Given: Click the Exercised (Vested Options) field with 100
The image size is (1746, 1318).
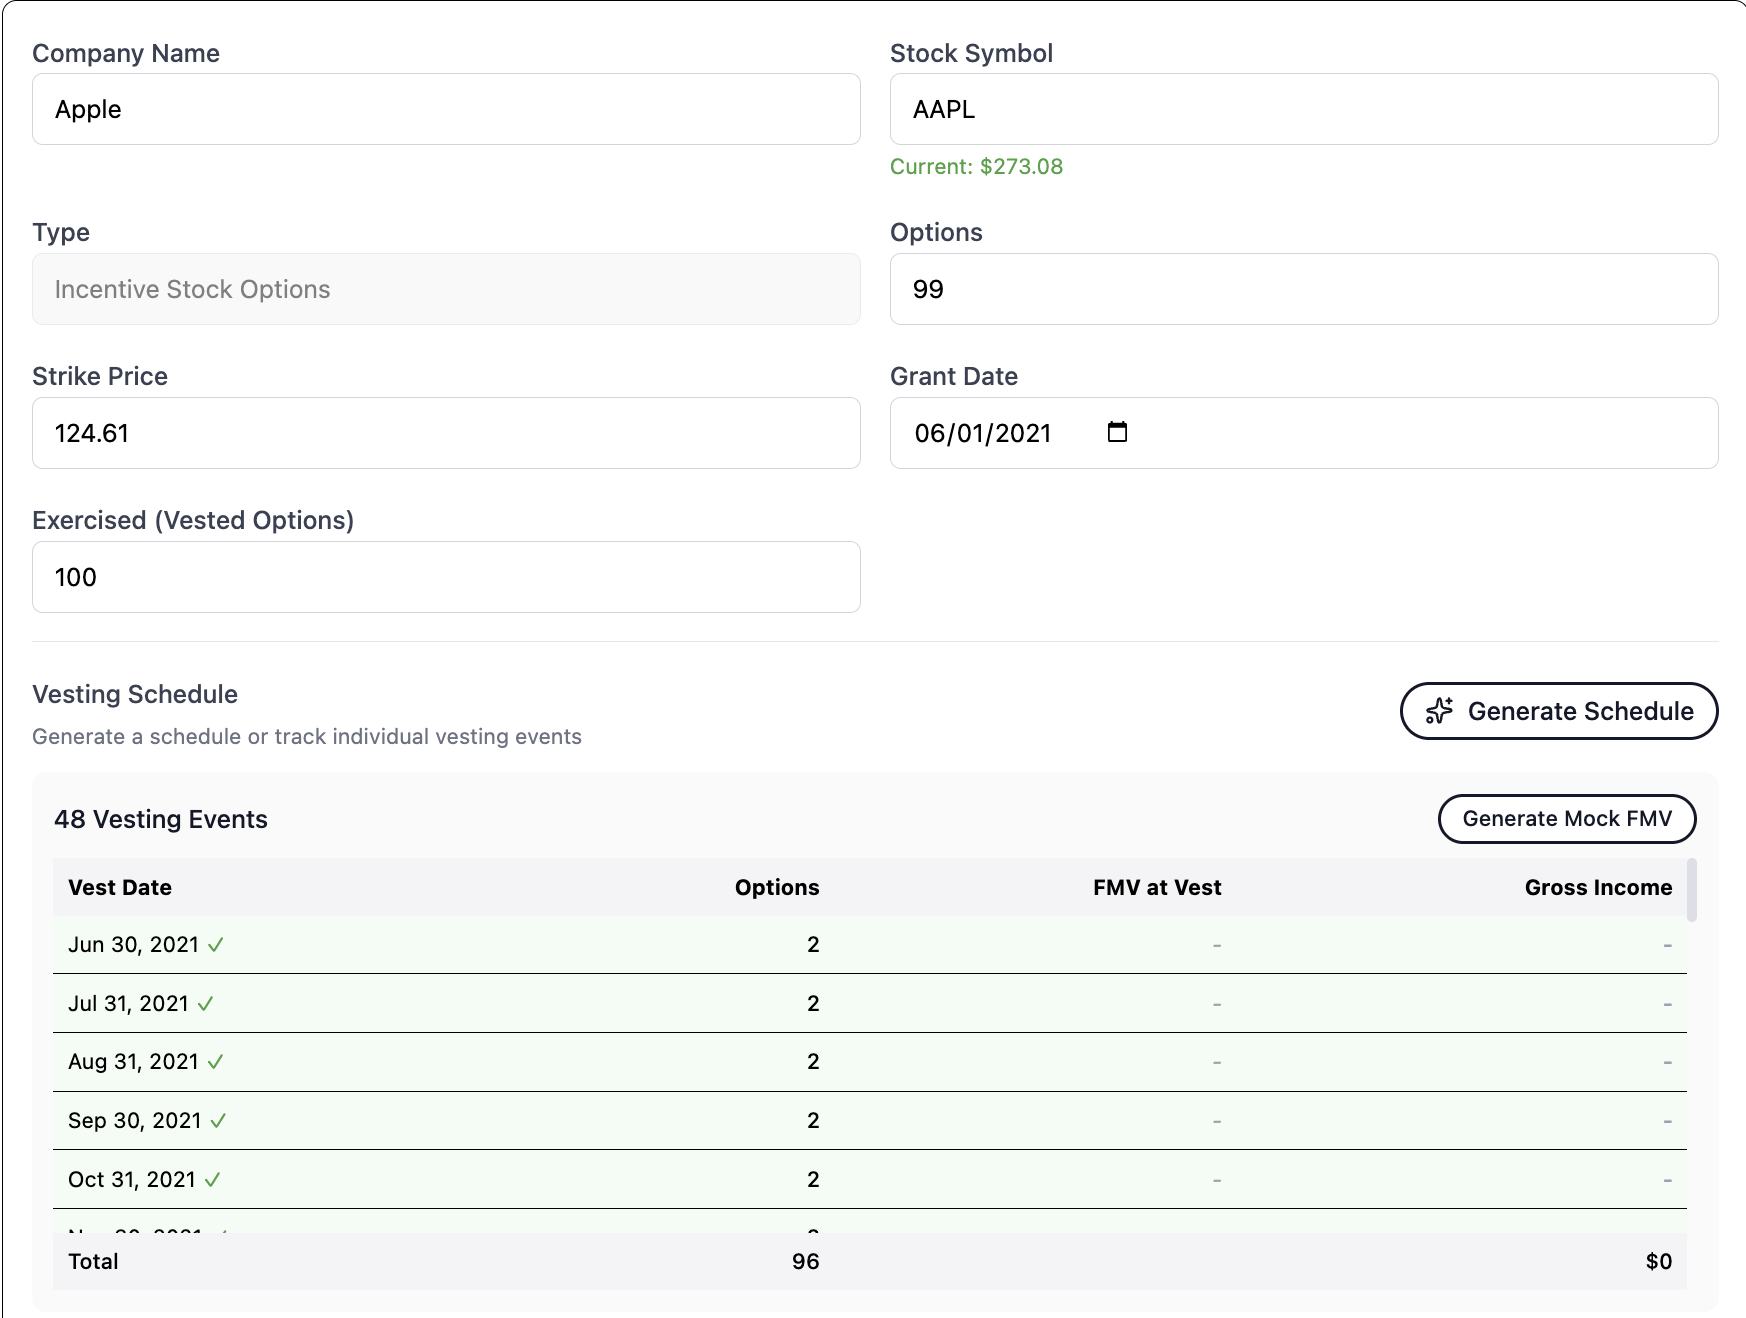Looking at the screenshot, I should (x=446, y=577).
